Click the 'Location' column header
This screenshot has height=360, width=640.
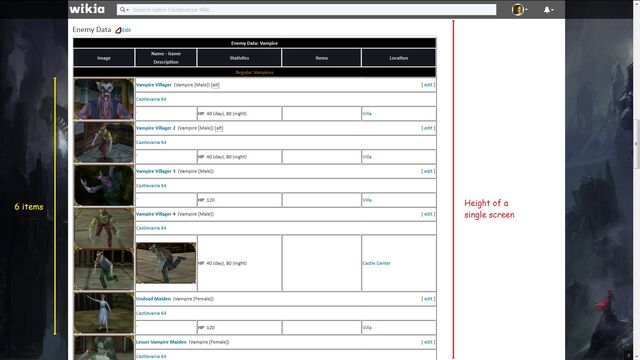click(x=399, y=58)
